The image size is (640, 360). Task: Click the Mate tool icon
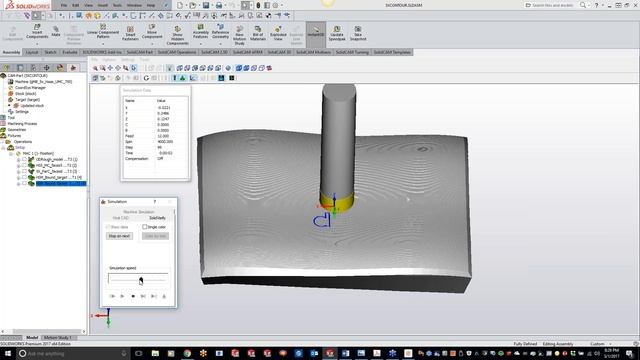click(x=56, y=29)
